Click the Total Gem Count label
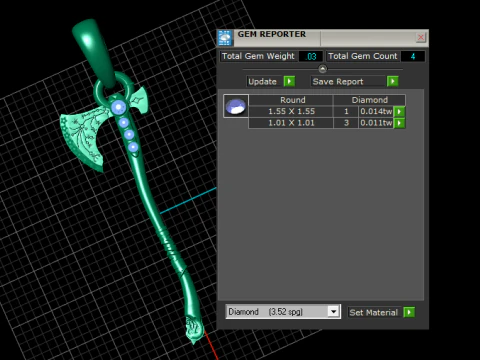The width and height of the screenshot is (480, 360). click(x=363, y=56)
